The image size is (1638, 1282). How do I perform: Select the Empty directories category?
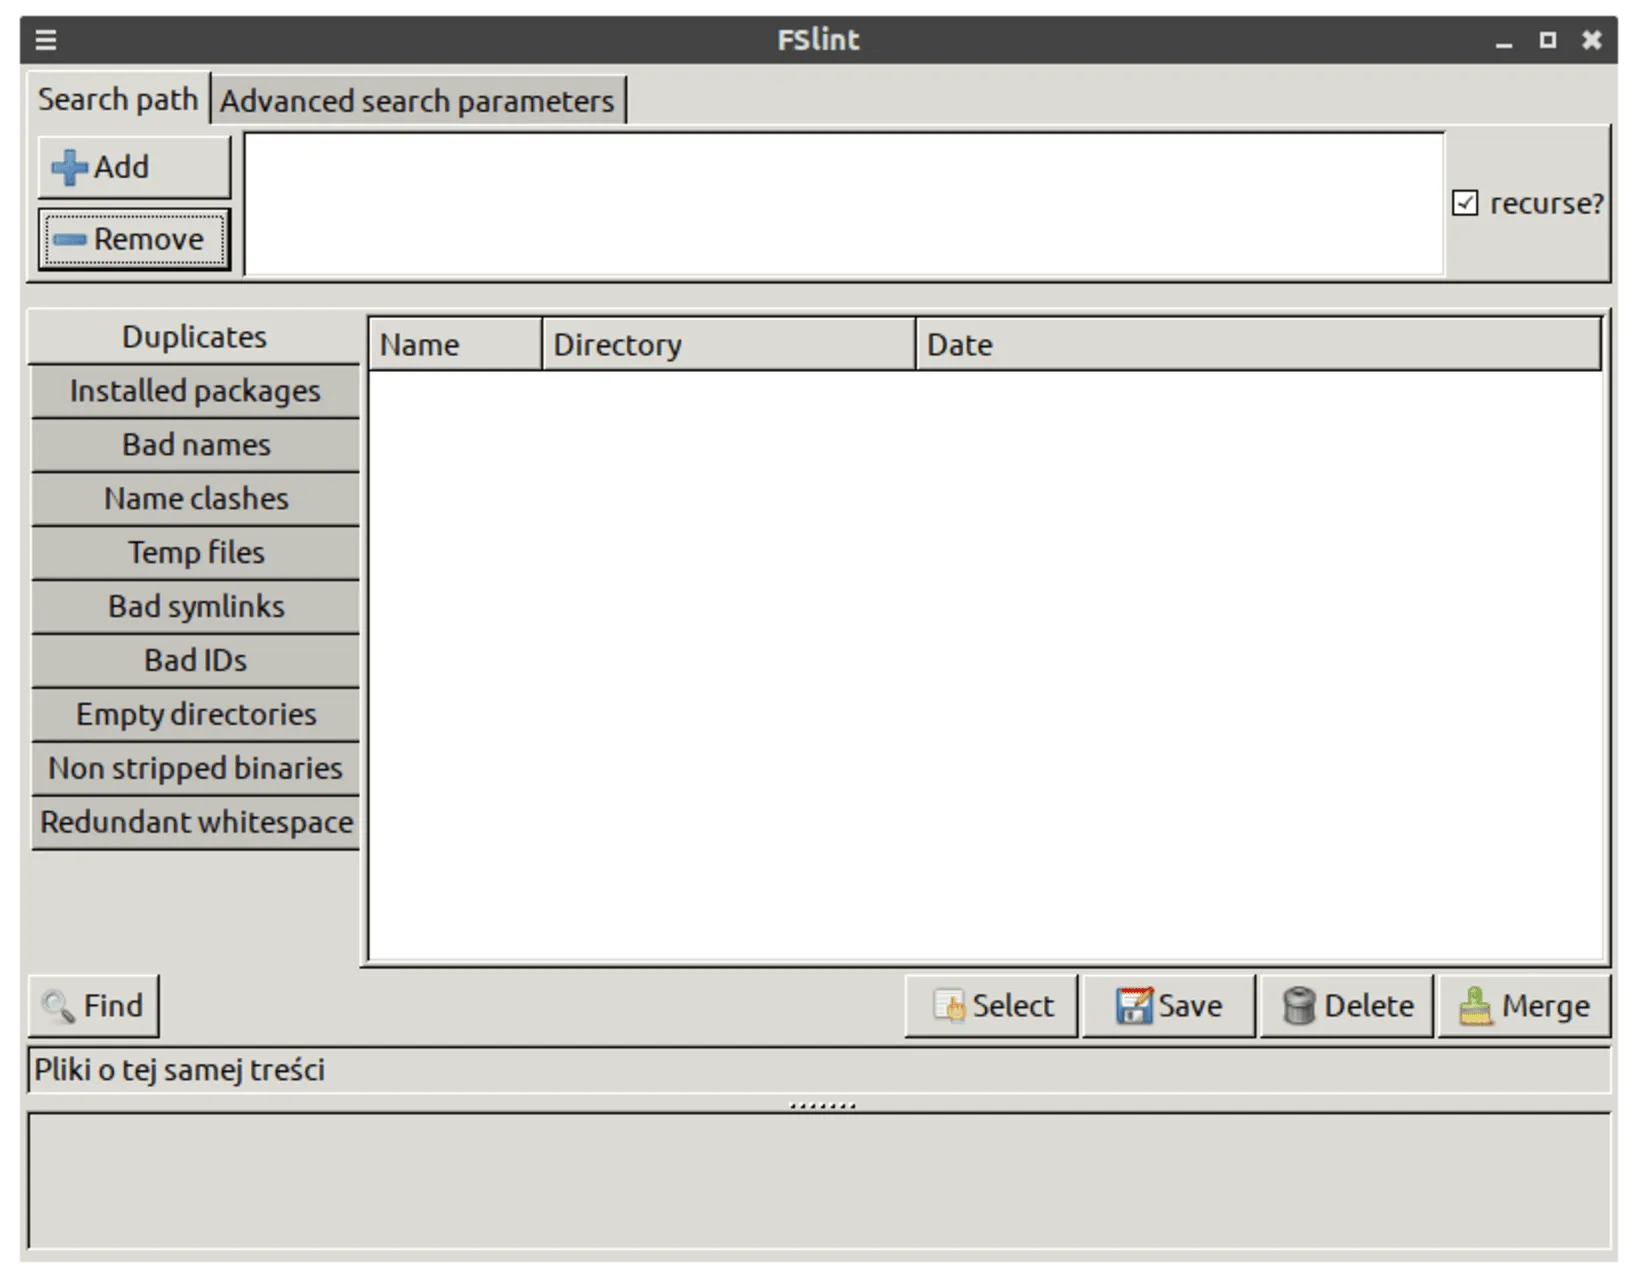[195, 715]
